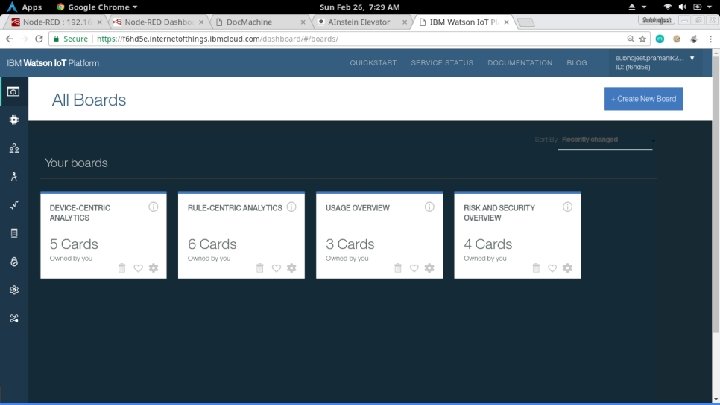The height and width of the screenshot is (405, 720).
Task: Open the Settings atom icon in sidebar
Action: (x=14, y=290)
